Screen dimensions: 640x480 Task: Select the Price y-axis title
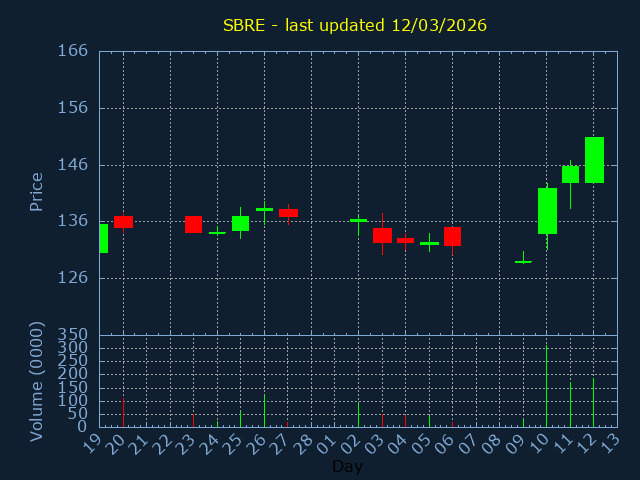tap(37, 191)
